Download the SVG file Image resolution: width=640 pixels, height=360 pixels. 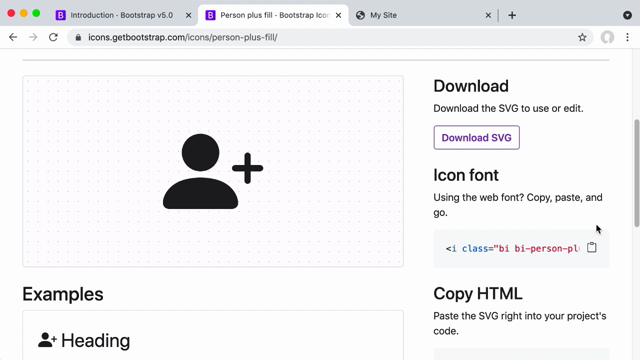point(476,138)
